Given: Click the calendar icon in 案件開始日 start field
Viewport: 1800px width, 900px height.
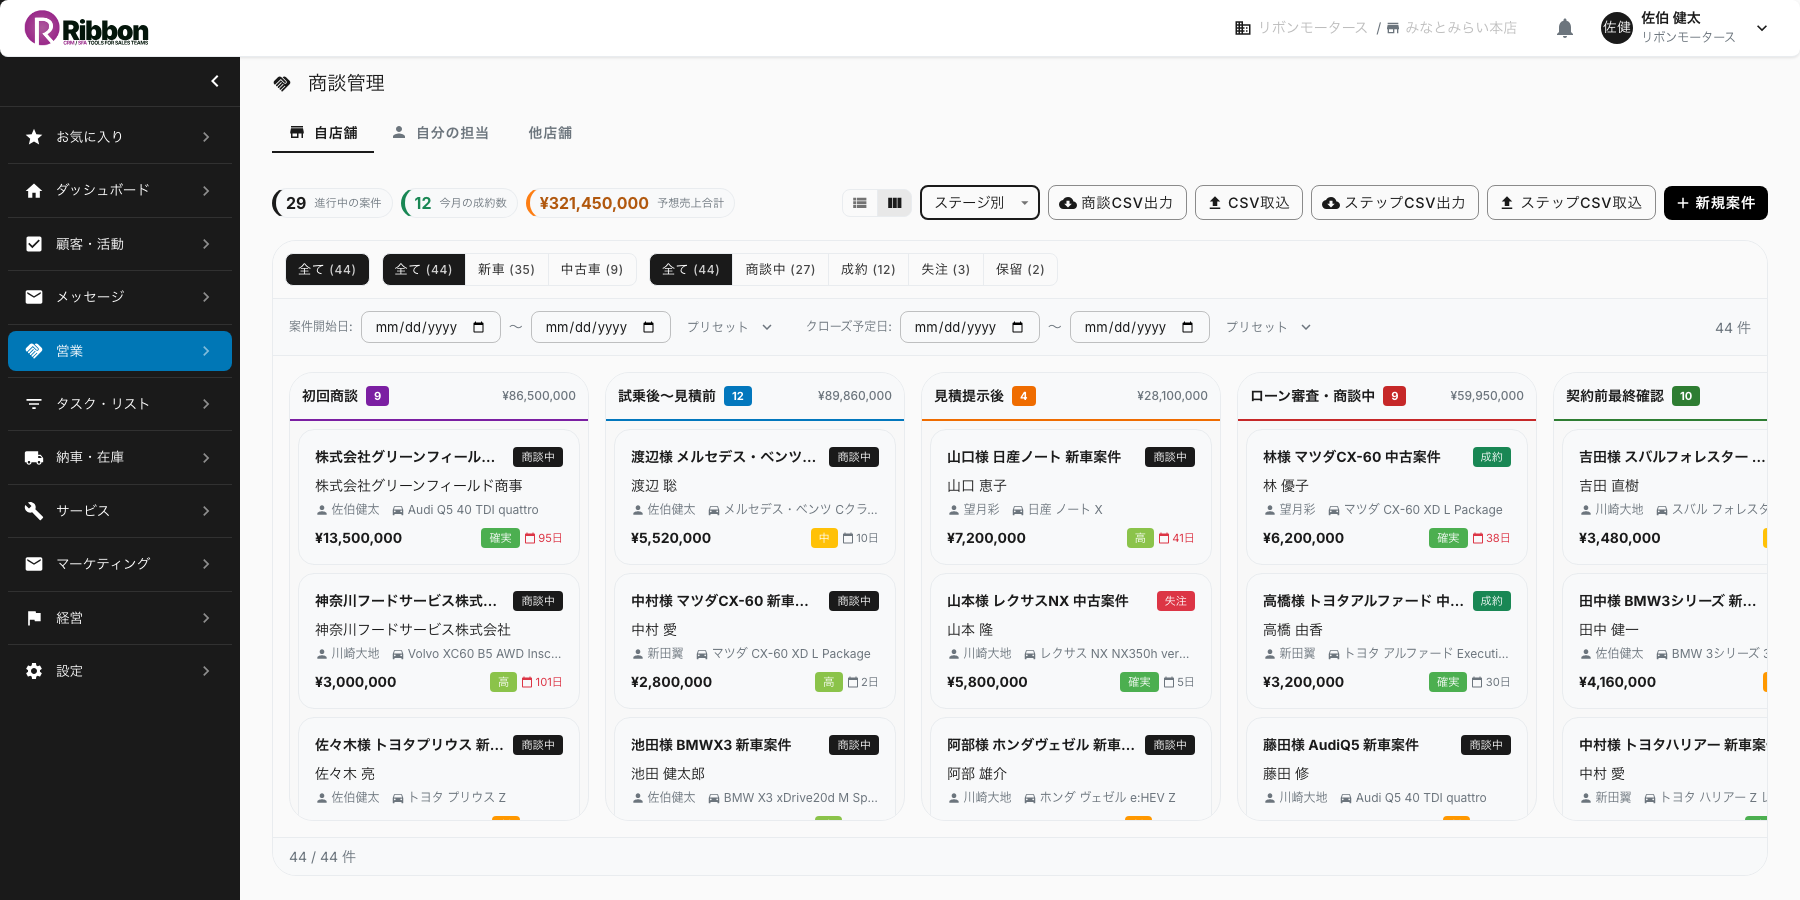Looking at the screenshot, I should tap(479, 327).
